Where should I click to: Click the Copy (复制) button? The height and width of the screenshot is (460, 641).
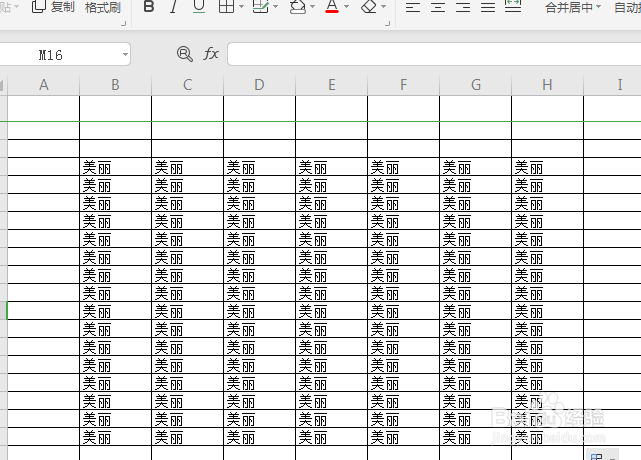point(53,7)
